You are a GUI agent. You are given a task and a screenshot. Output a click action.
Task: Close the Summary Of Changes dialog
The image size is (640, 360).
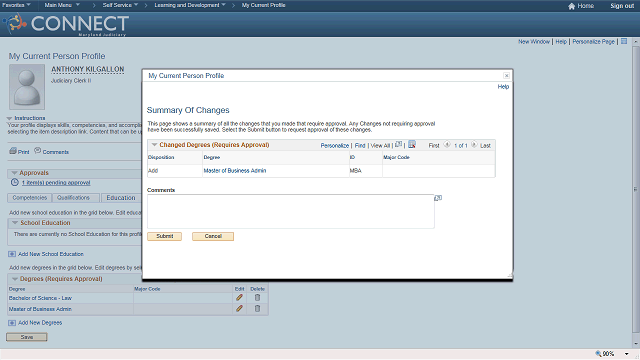(x=506, y=76)
